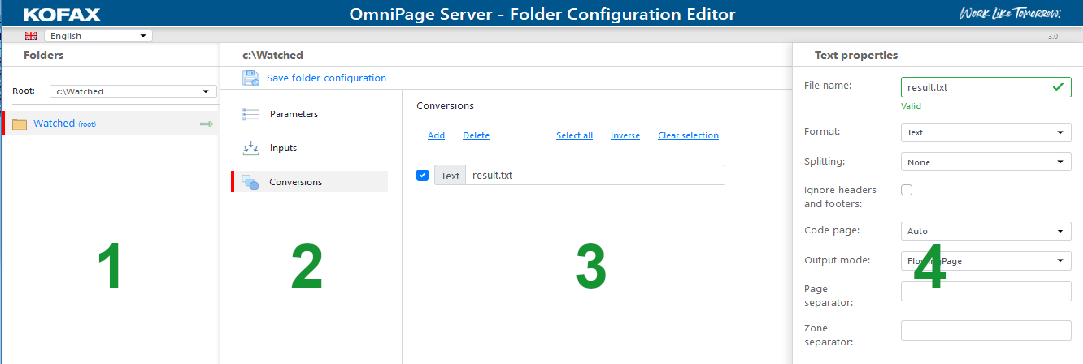Enable Ignore headers and footers checkbox

[x=907, y=190]
